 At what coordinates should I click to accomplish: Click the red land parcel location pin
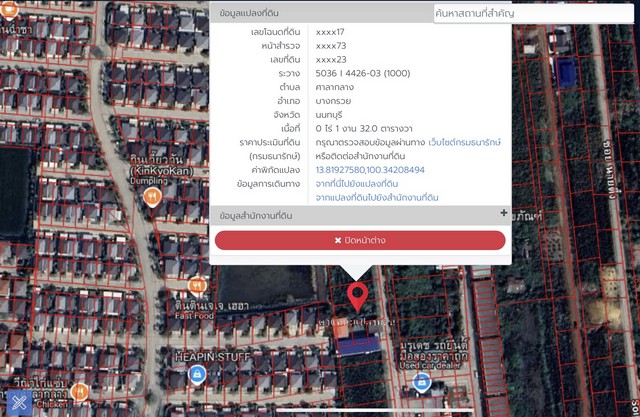tap(358, 296)
